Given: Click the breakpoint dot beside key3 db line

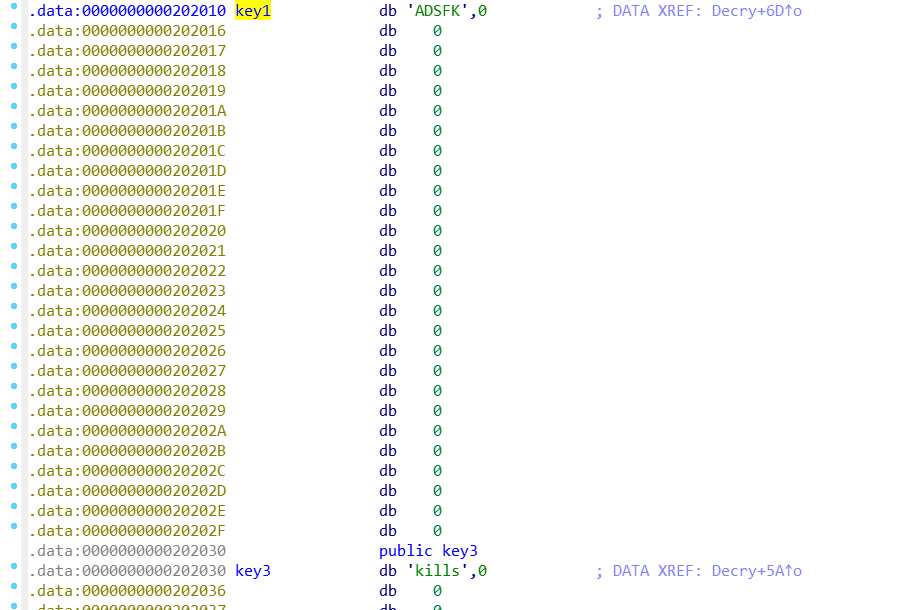Looking at the screenshot, I should [x=14, y=566].
